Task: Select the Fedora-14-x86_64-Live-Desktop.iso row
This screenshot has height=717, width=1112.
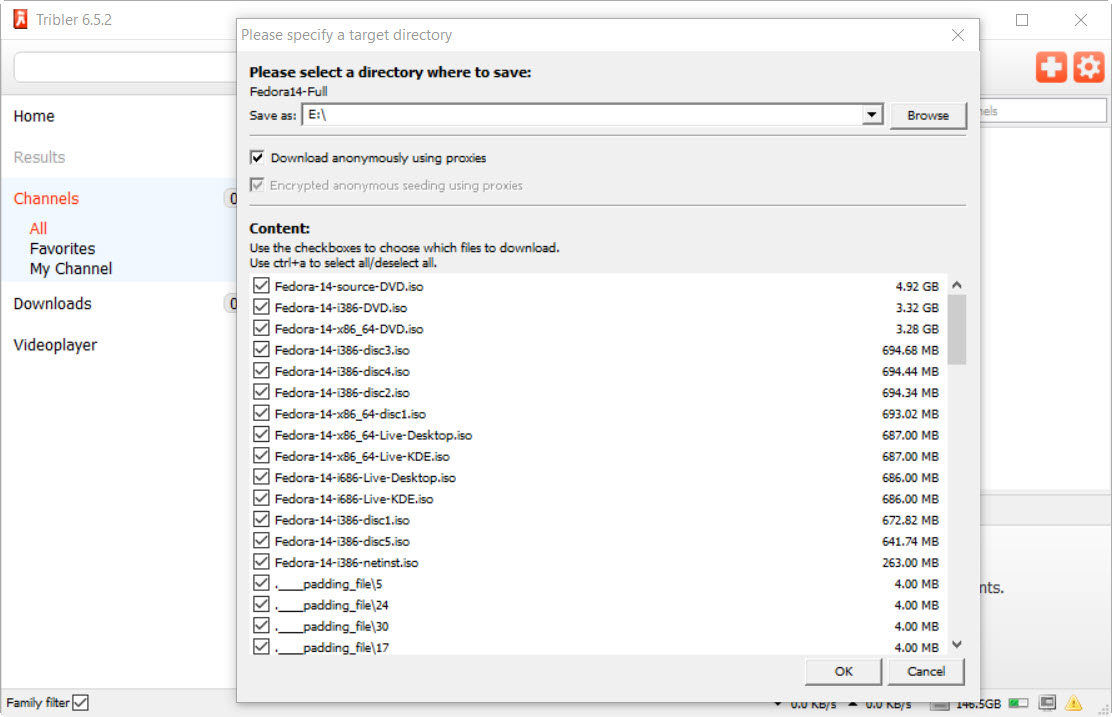Action: click(x=599, y=435)
